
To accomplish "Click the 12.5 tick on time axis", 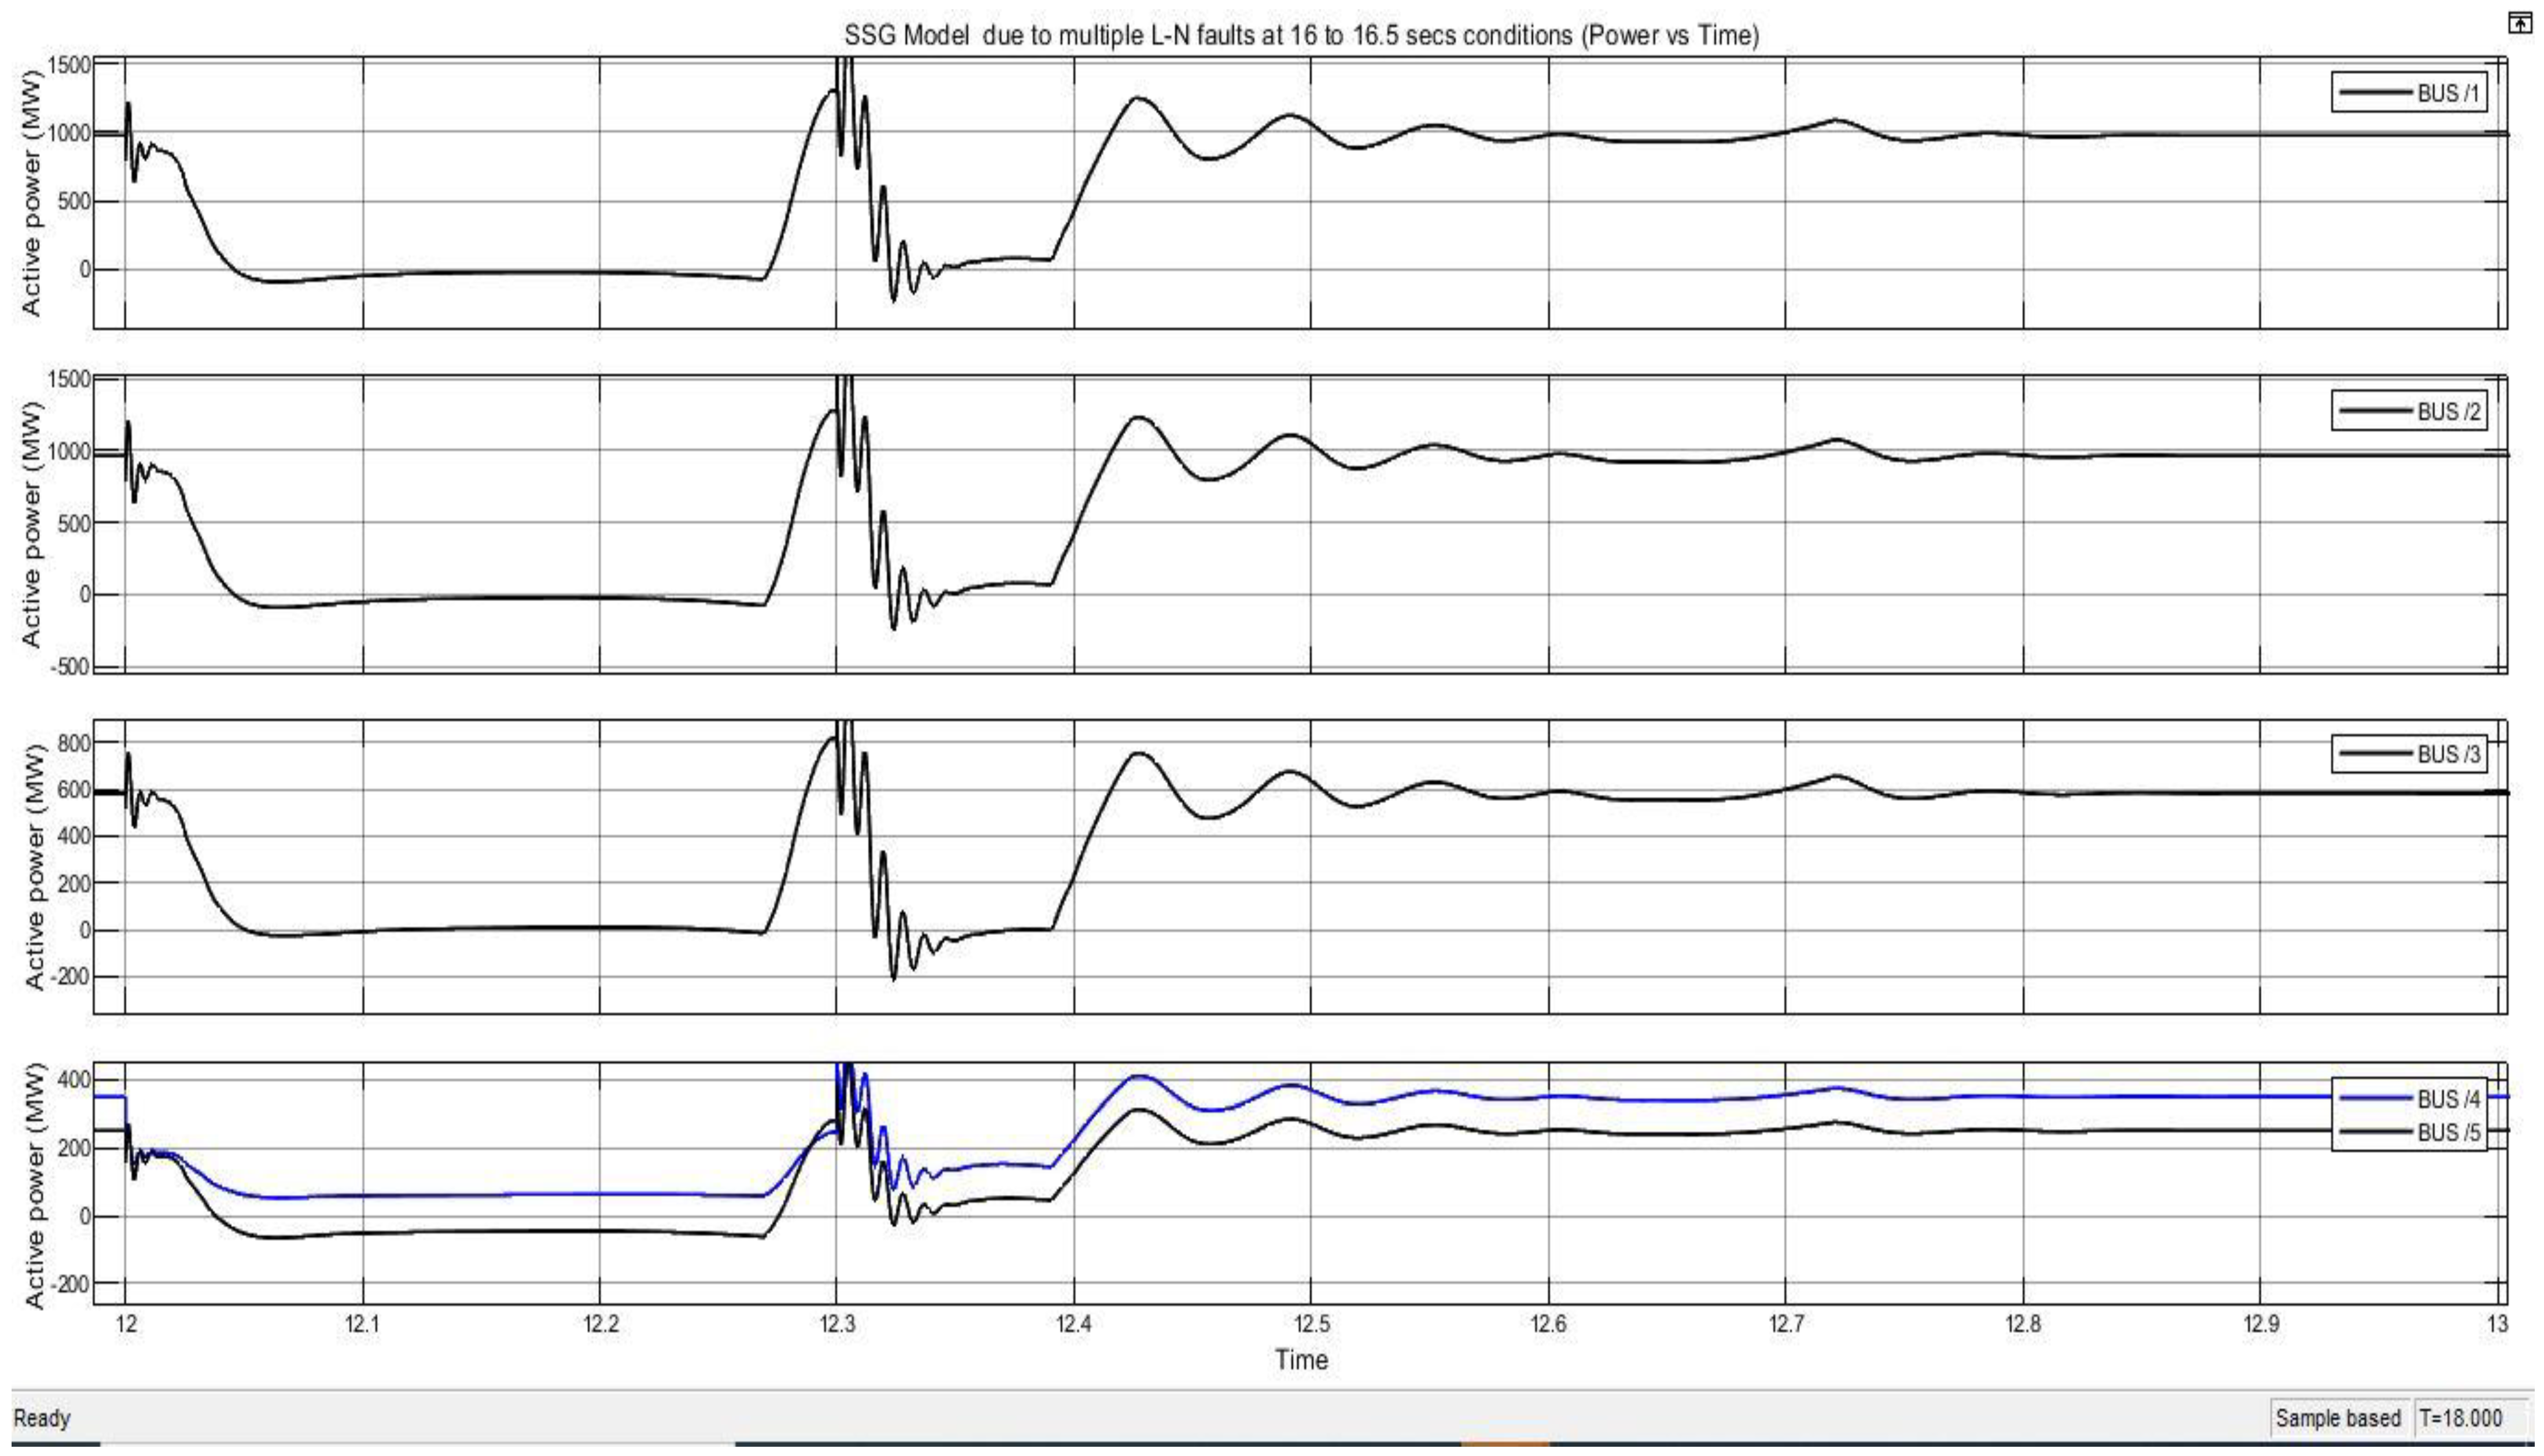I will (1311, 1325).
